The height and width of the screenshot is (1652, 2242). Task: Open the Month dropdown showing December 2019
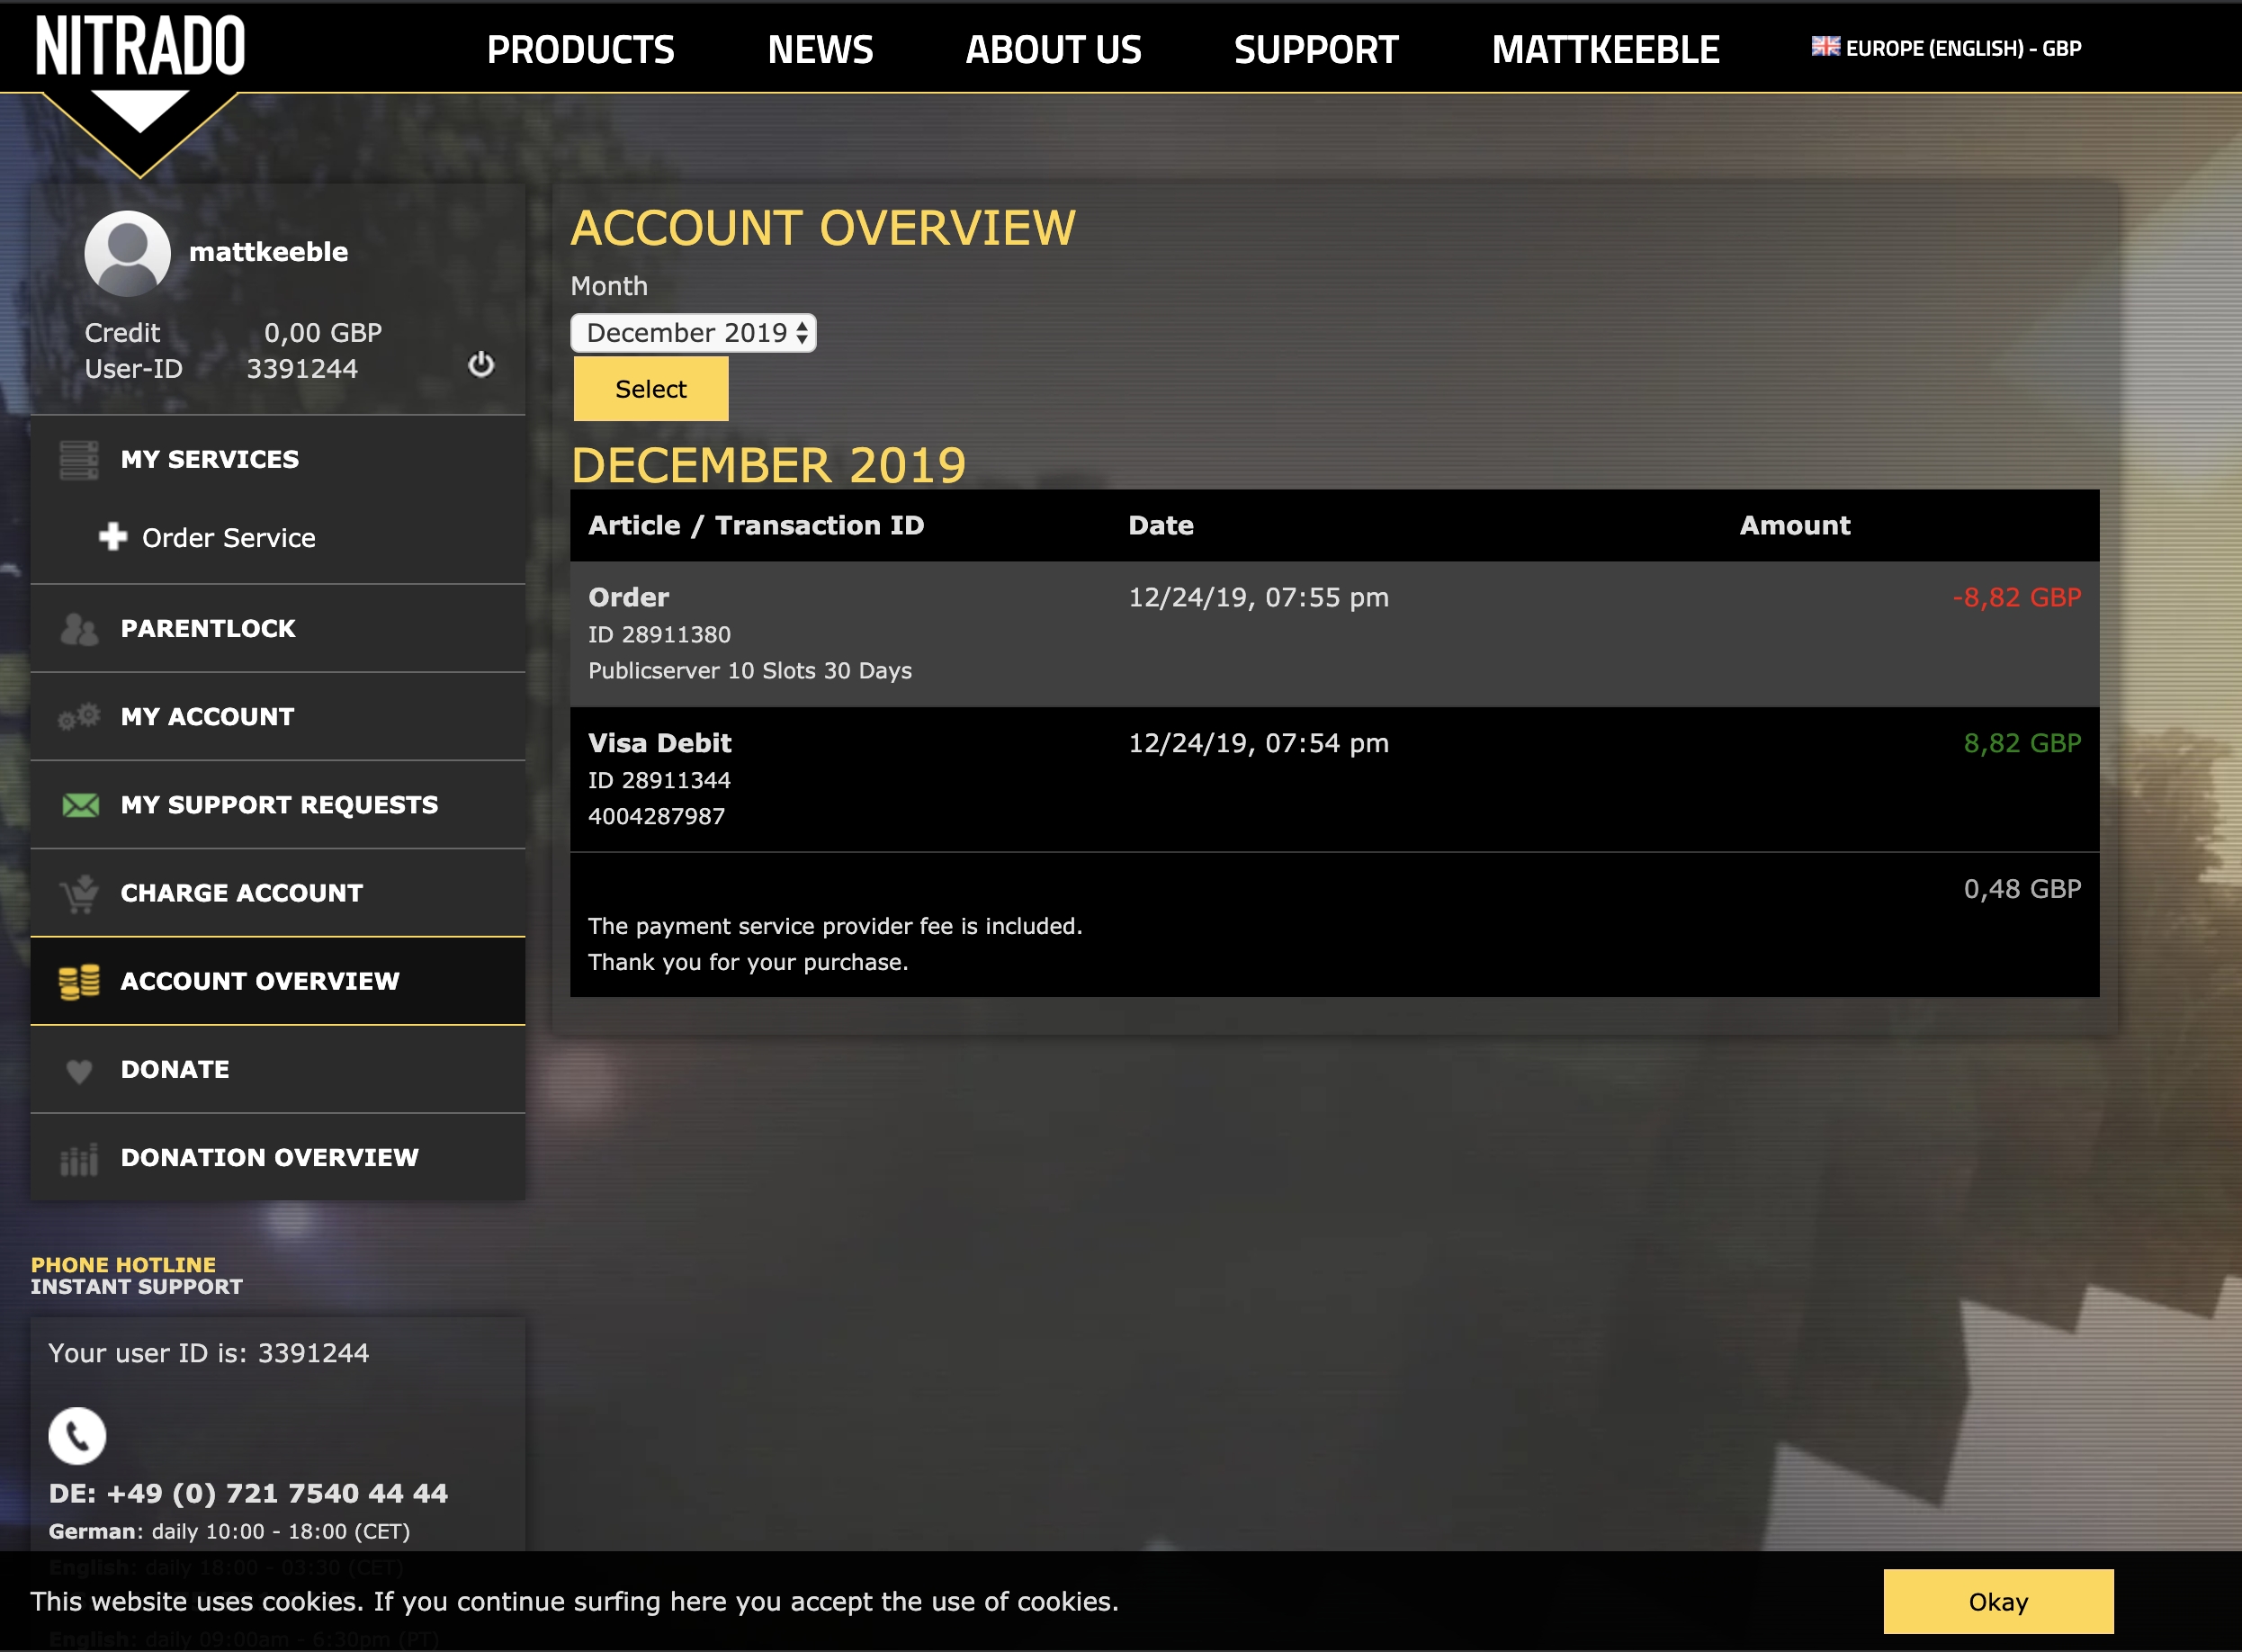692,332
